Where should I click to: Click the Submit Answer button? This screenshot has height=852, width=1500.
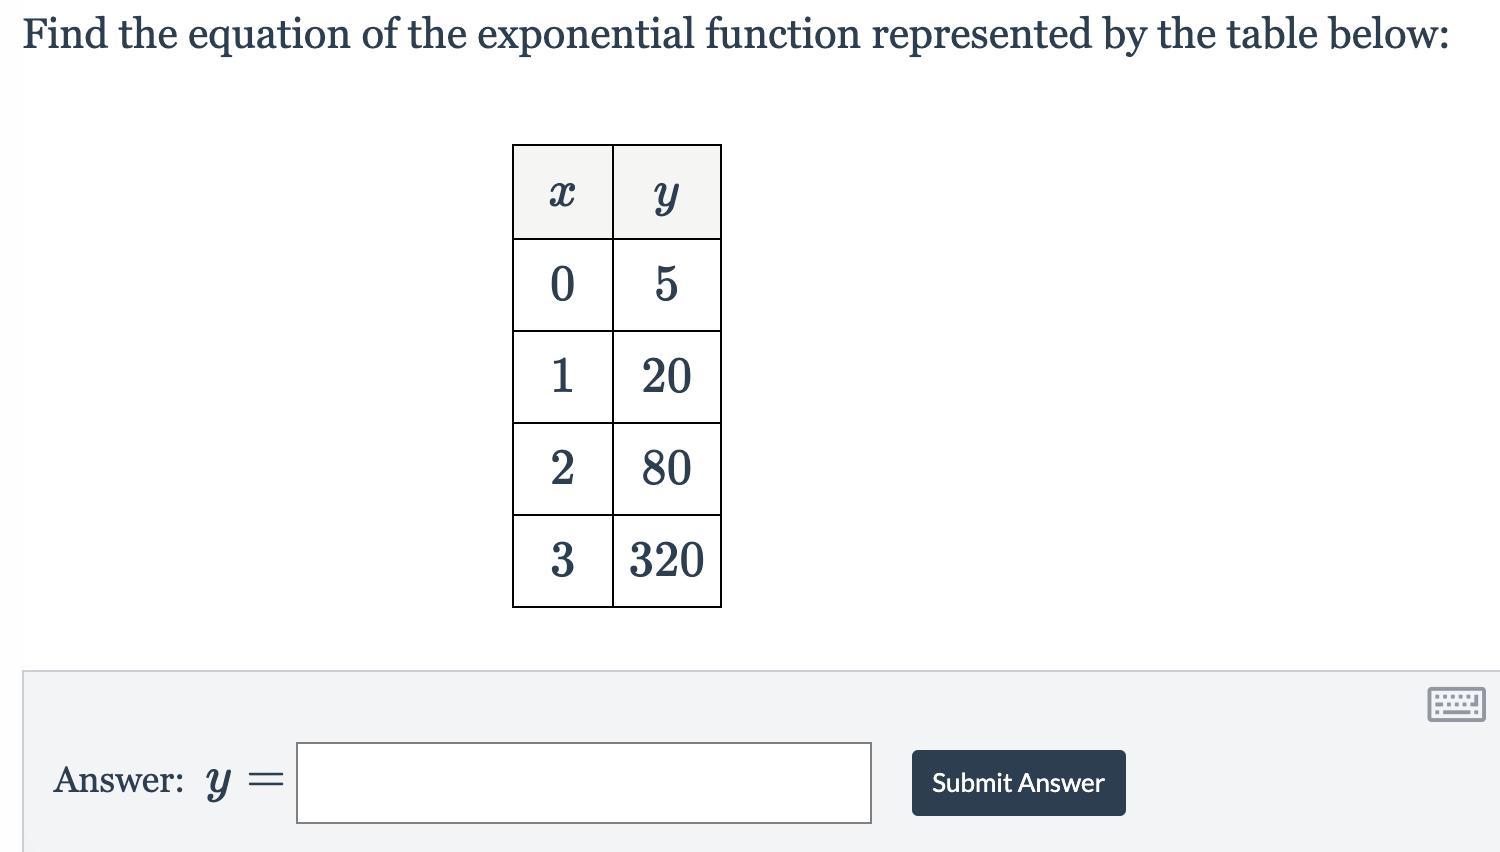point(1018,783)
